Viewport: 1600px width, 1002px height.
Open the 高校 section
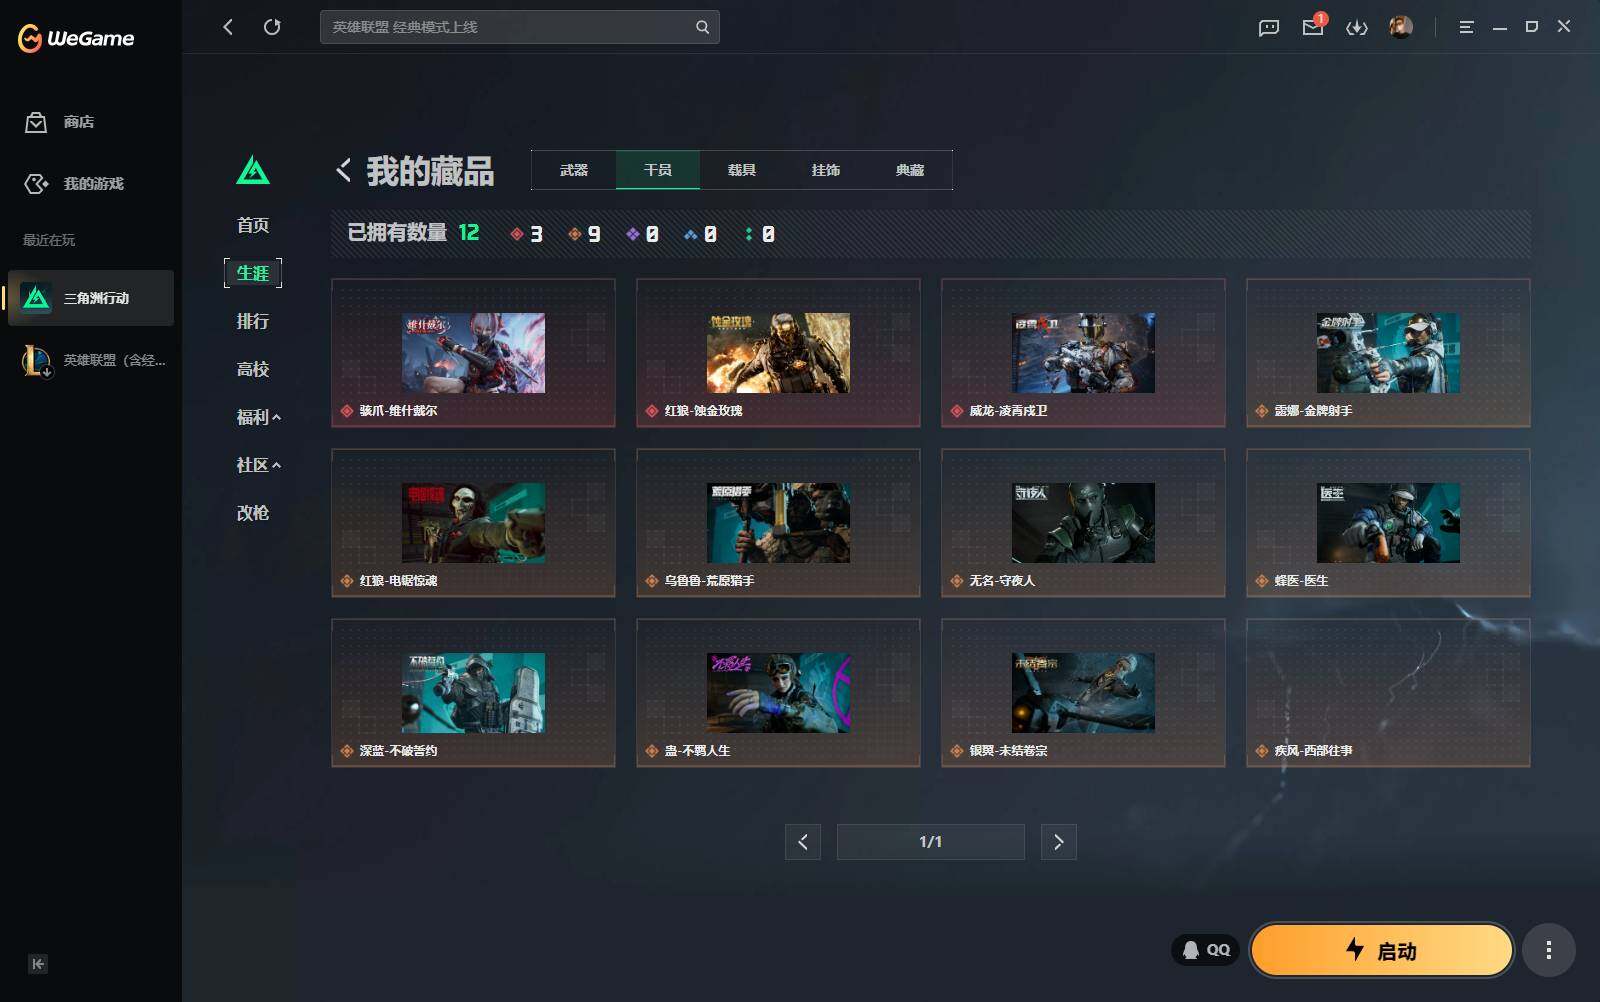pos(253,369)
